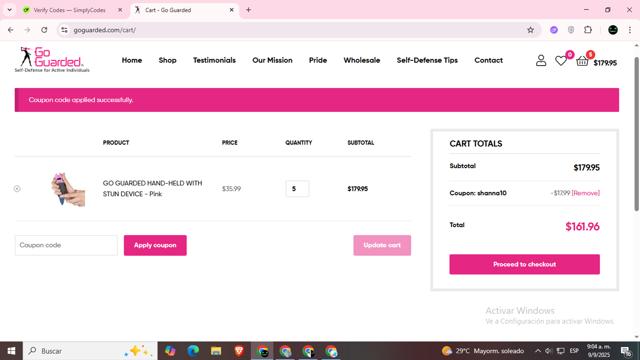Open Copilot from the taskbar
The image size is (640, 360).
pyautogui.click(x=170, y=351)
